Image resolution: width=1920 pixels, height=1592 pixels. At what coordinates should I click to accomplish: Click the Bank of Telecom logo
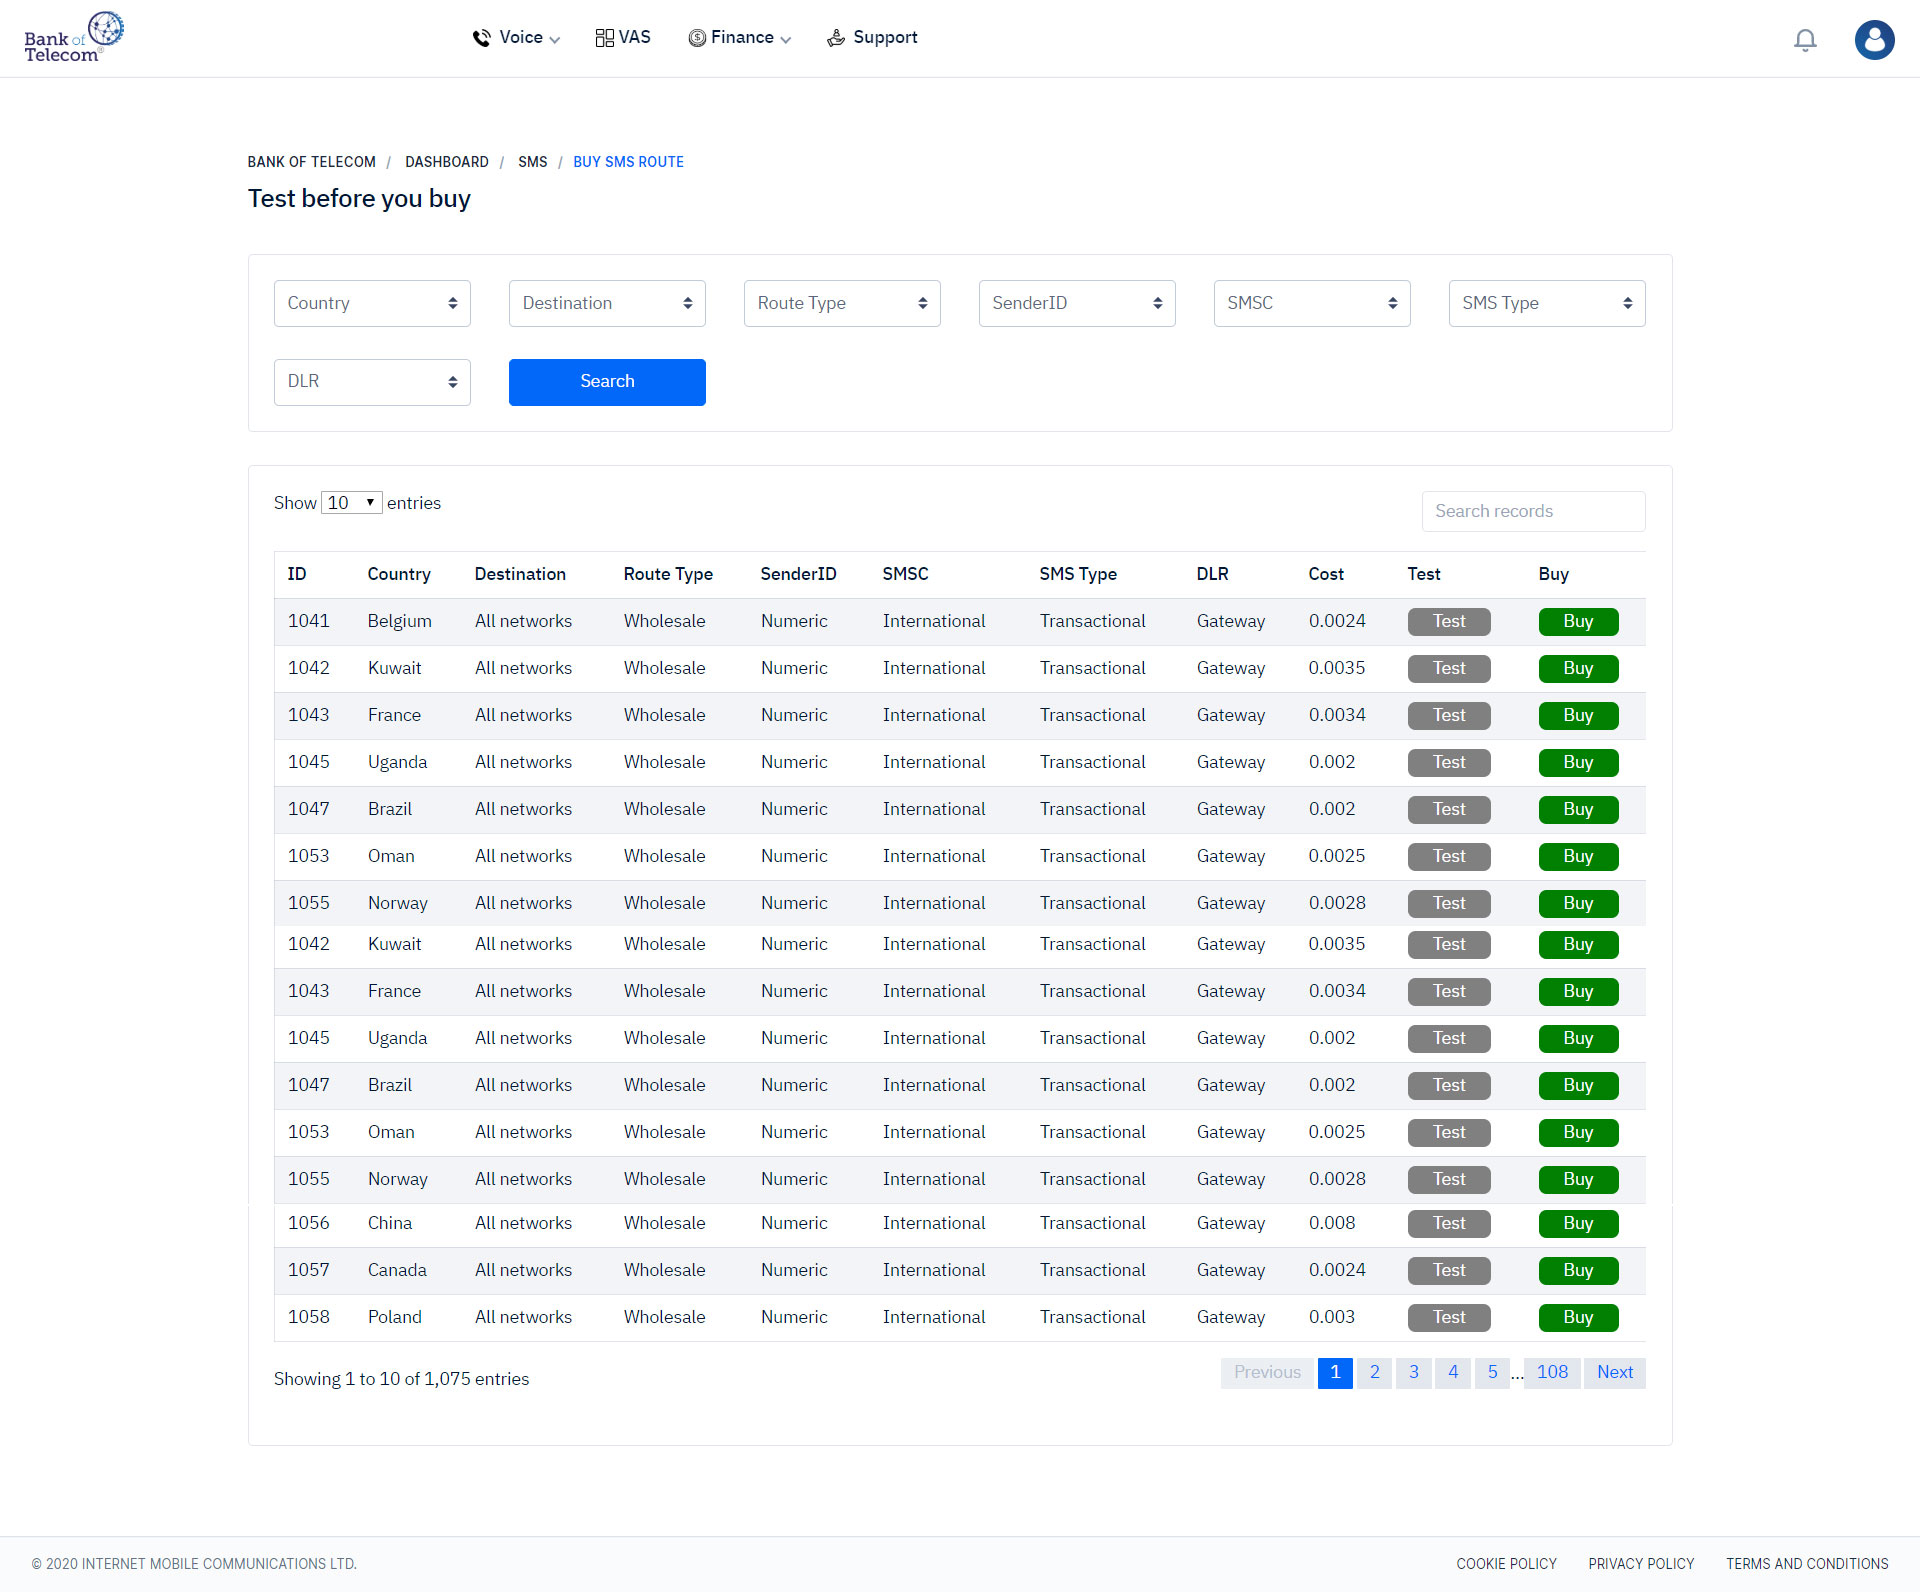pyautogui.click(x=73, y=38)
